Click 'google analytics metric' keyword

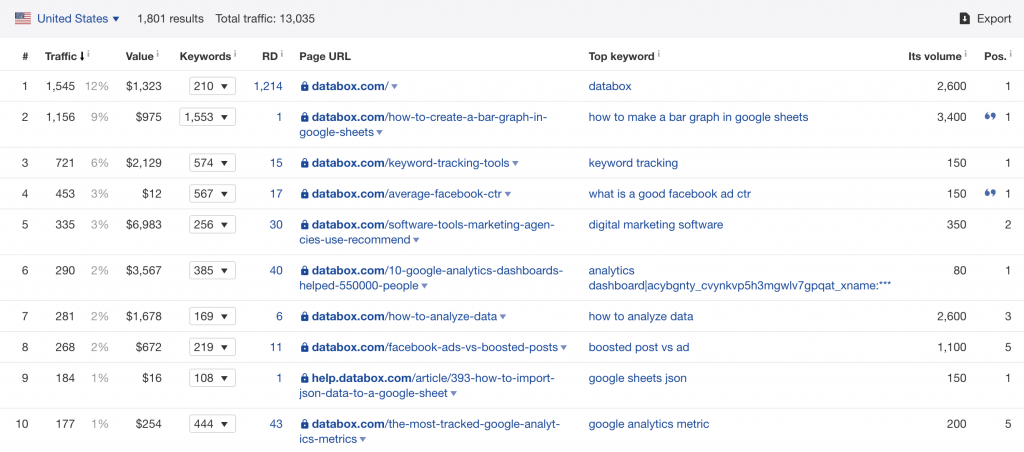(x=648, y=425)
